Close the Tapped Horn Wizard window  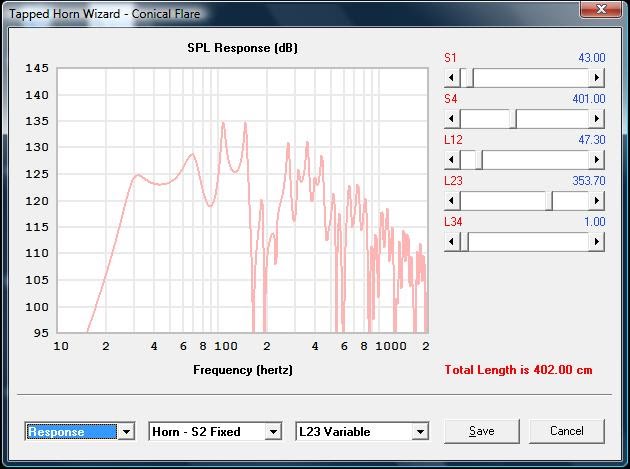601,9
